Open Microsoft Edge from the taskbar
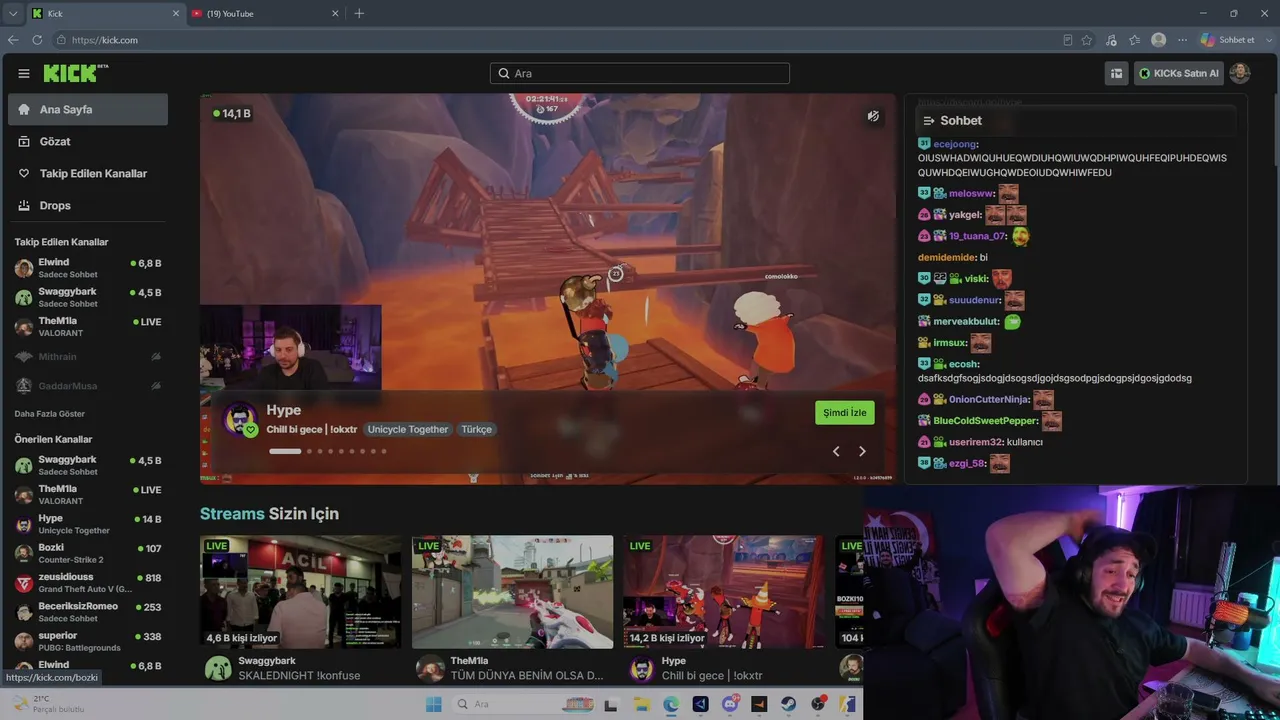Viewport: 1280px width, 720px height. pos(671,704)
